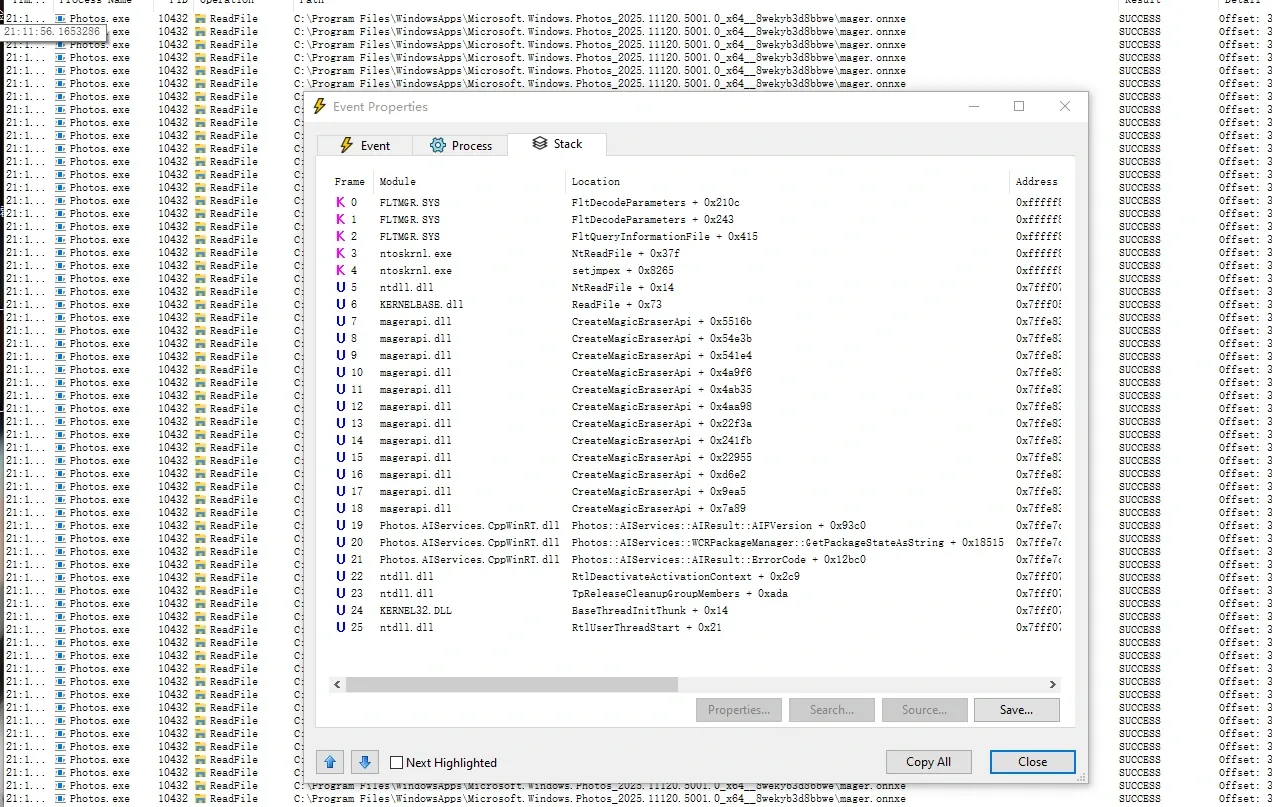Select user frame 5 U icon ntdll.dll
Screen dimensions: 1272x807
tap(341, 287)
